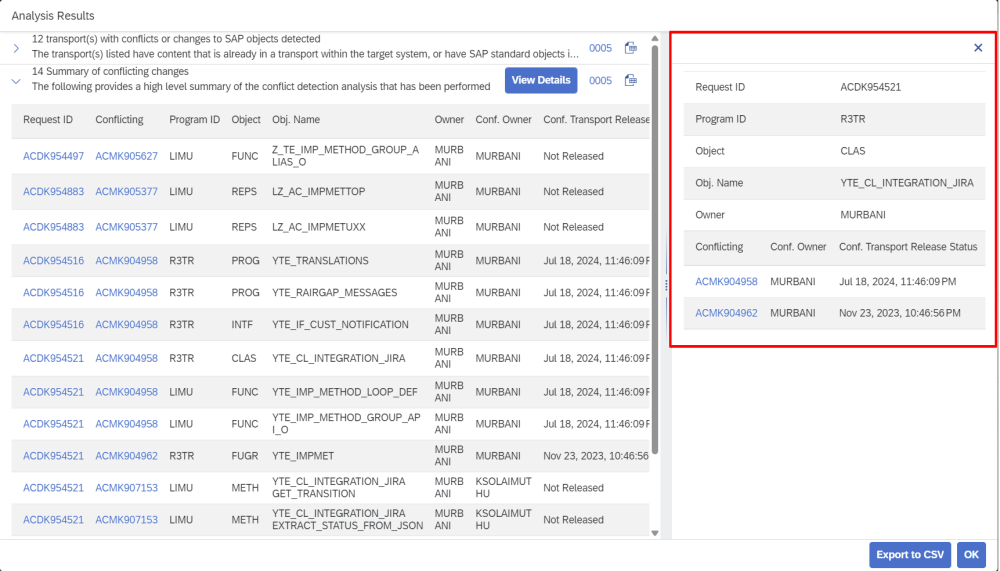Viewport: 1000px width, 571px height.
Task: Open 0005 link beside View Details button
Action: (600, 80)
